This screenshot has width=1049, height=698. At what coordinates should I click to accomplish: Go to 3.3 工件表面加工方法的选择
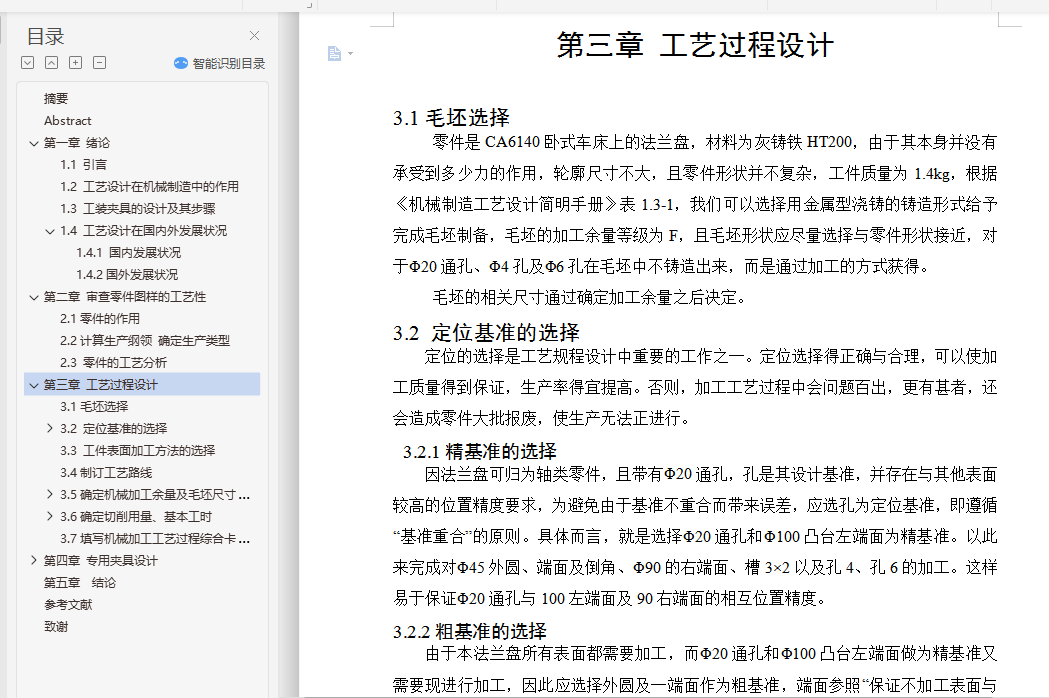[x=138, y=451]
